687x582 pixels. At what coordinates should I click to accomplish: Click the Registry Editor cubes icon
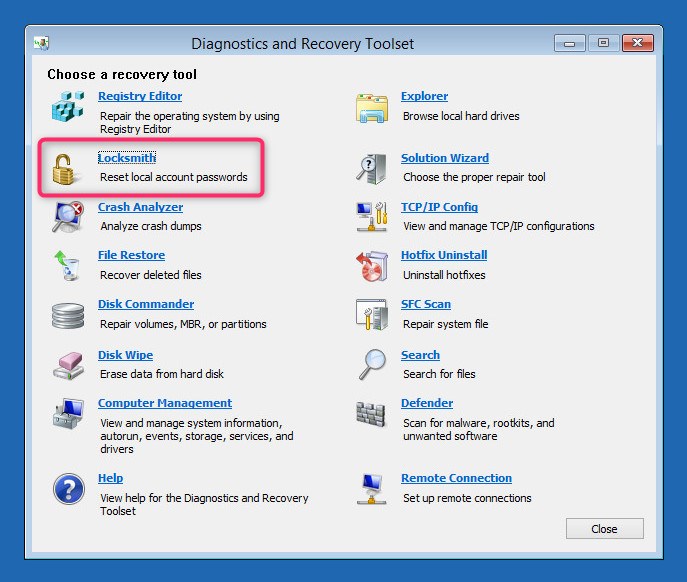pos(67,106)
